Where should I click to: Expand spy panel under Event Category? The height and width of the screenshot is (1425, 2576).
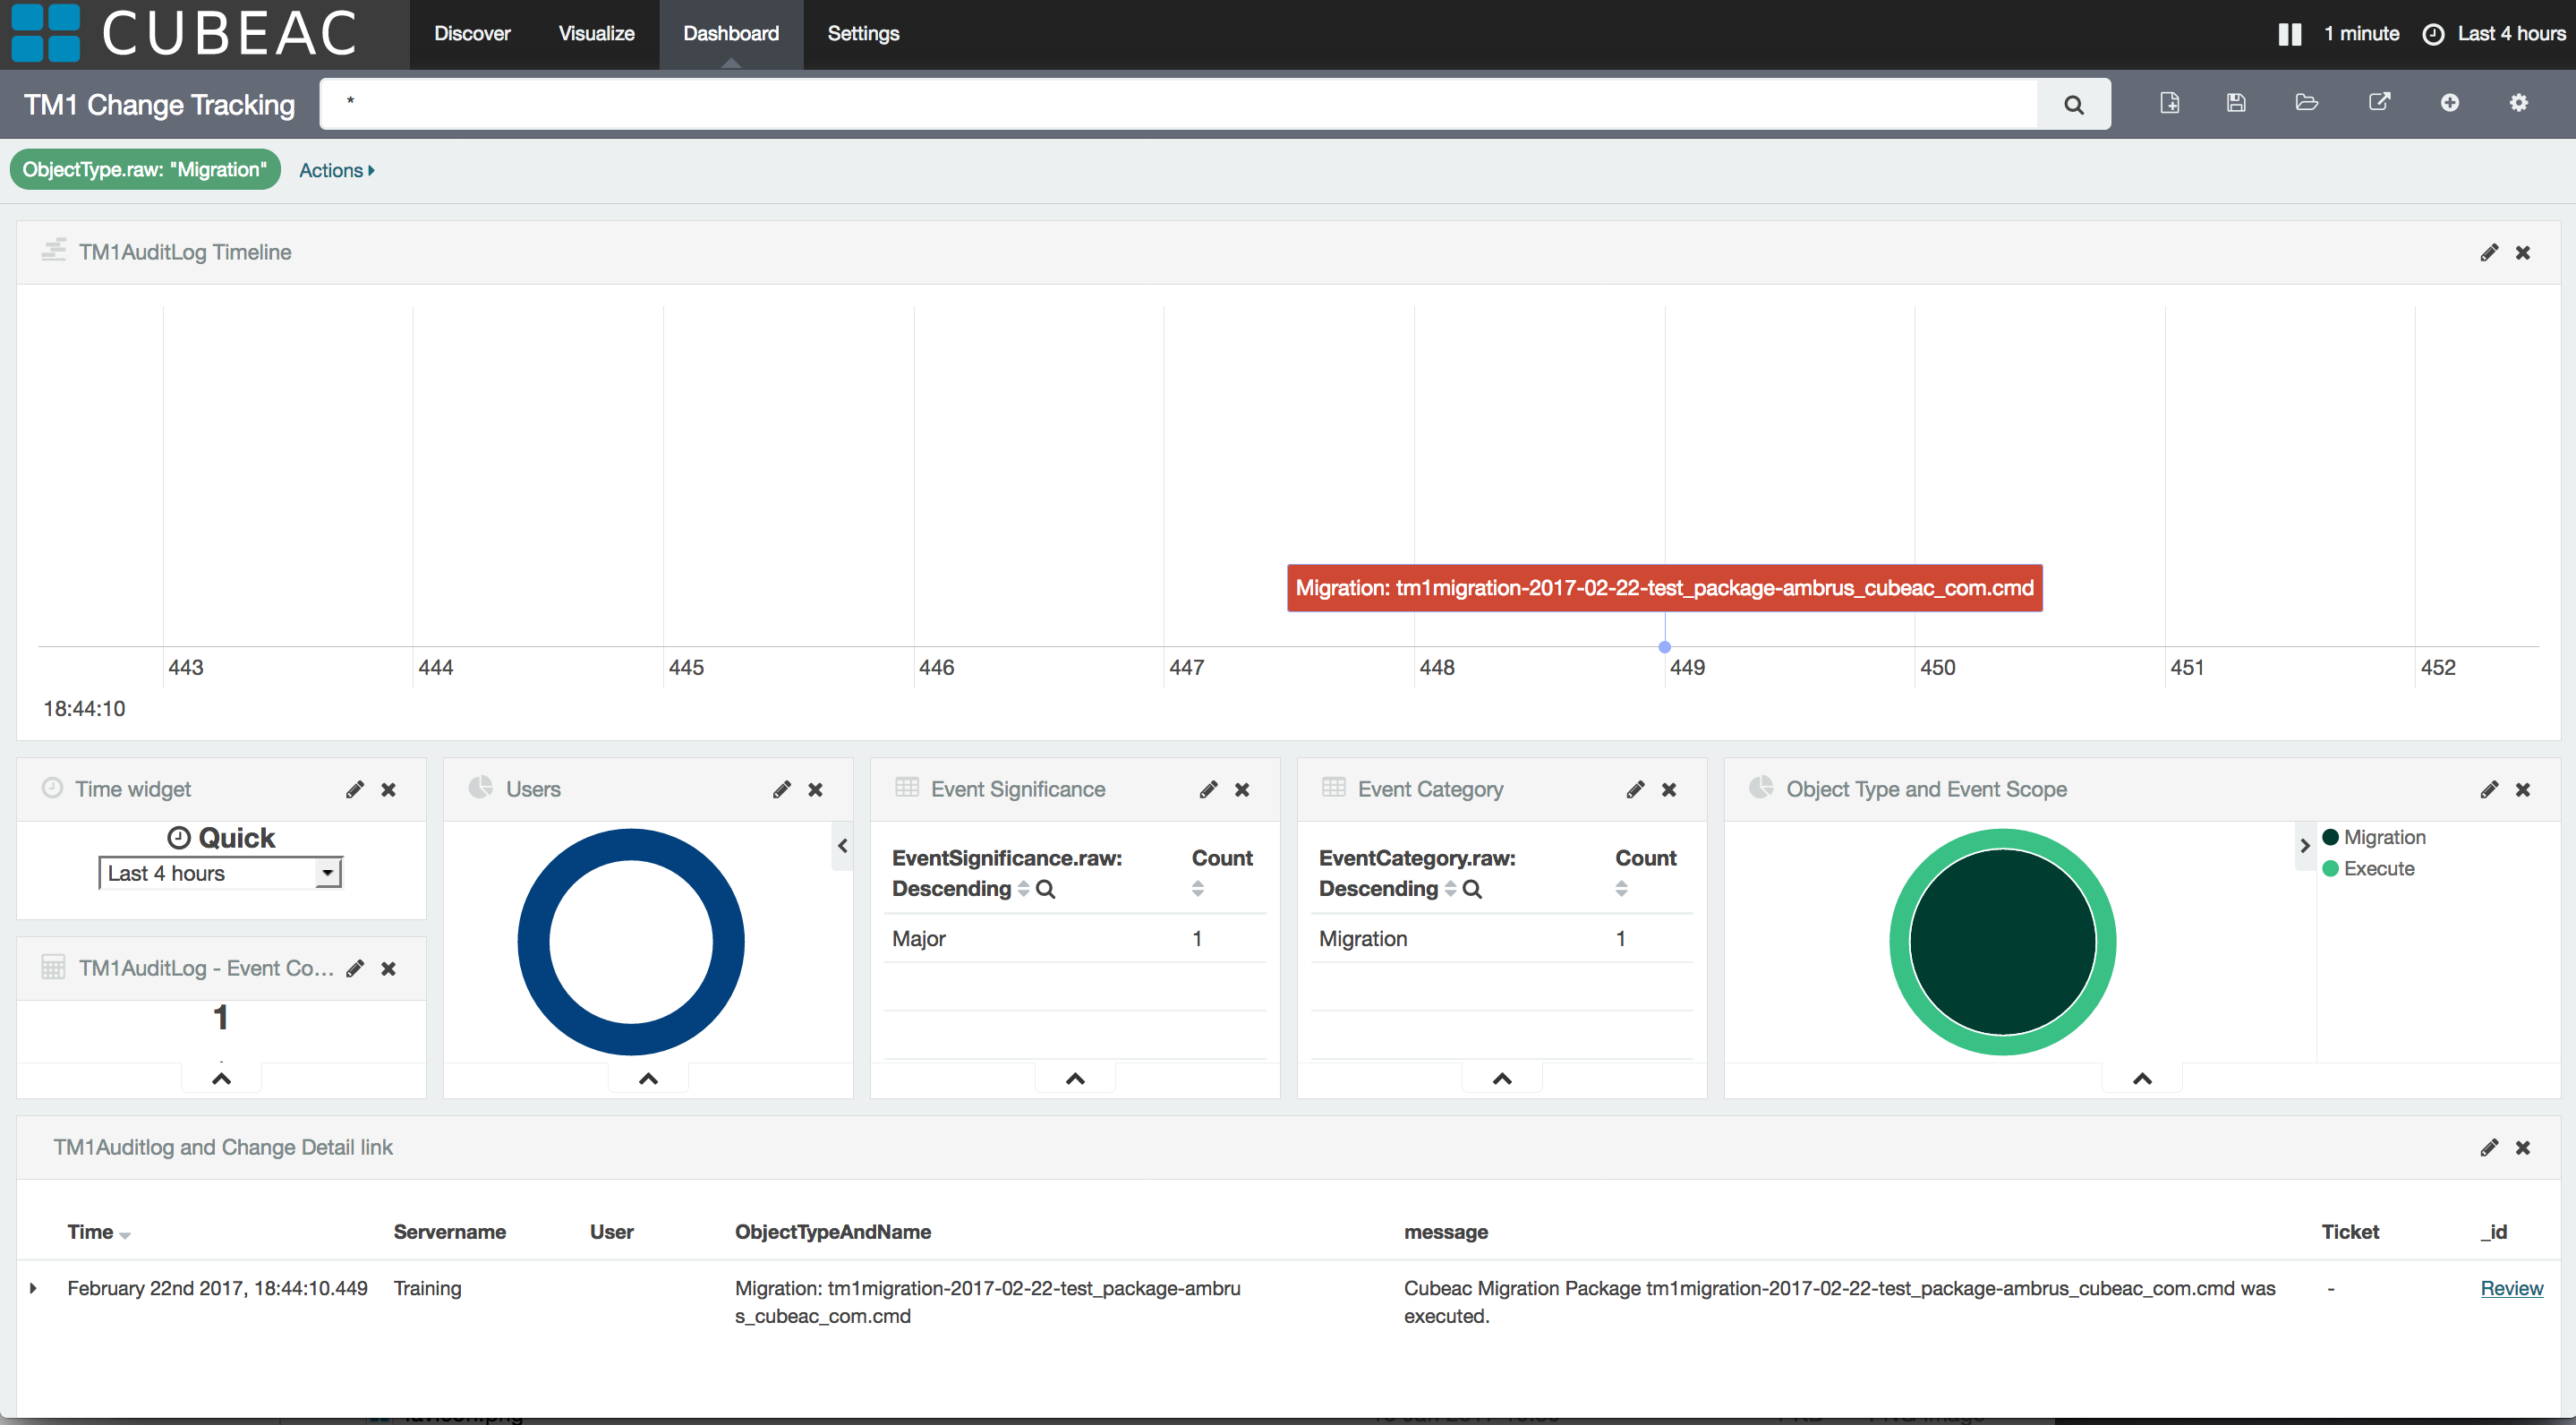coord(1502,1078)
